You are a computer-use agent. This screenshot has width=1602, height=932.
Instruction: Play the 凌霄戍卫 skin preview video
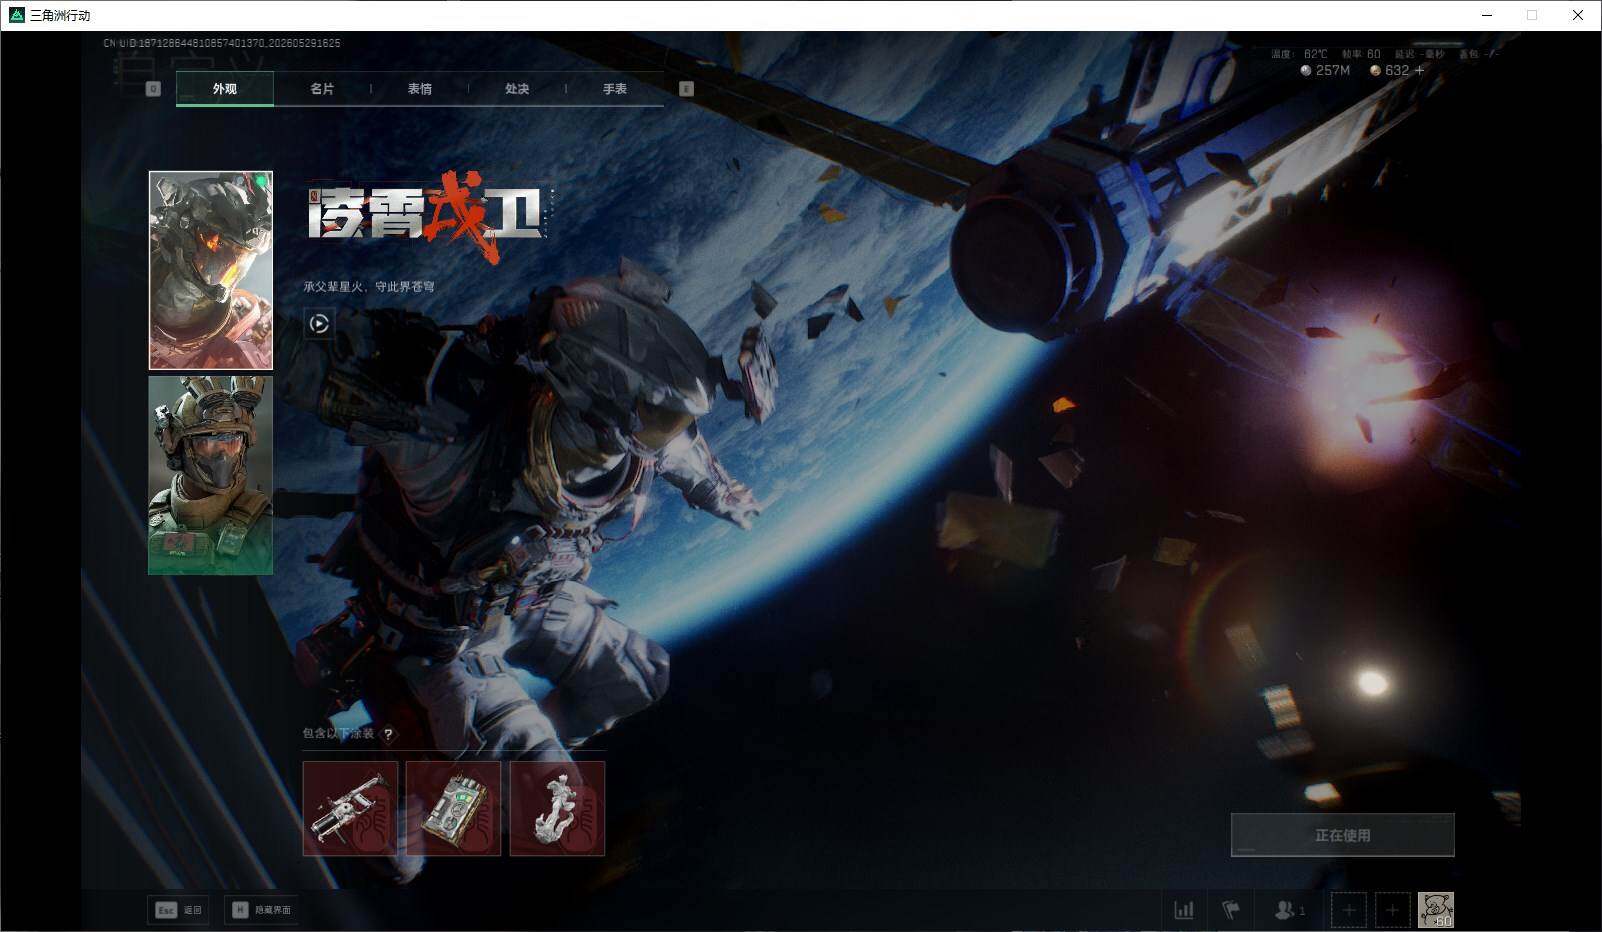pos(319,323)
